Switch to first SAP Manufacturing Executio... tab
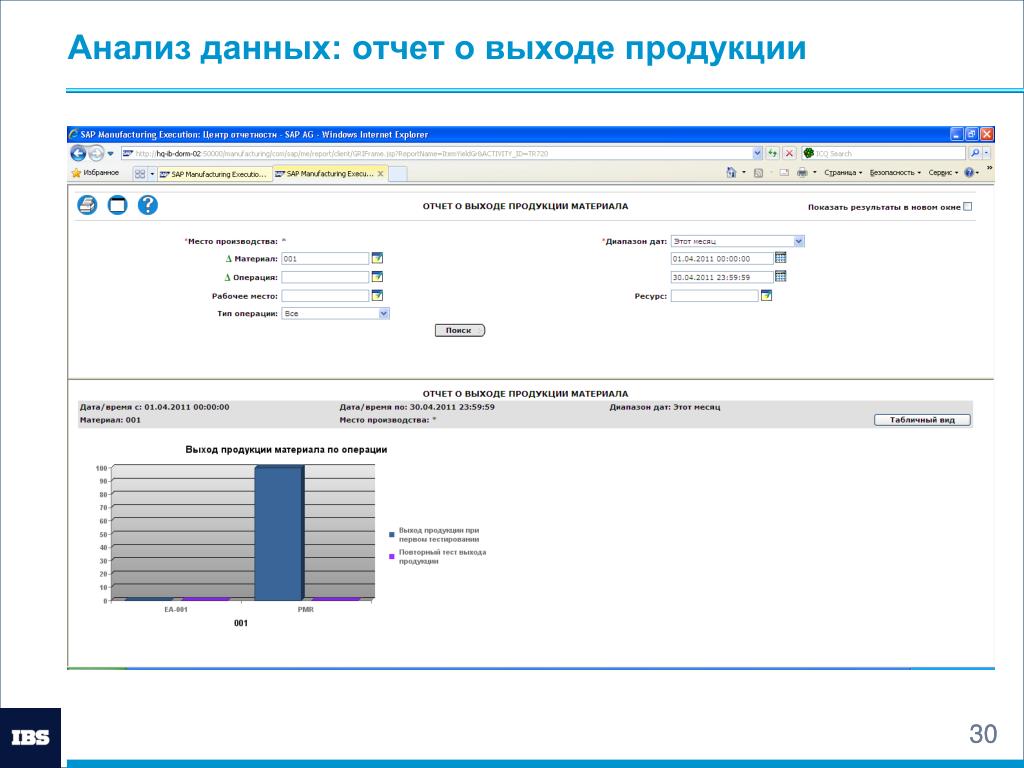The image size is (1024, 768). [x=215, y=174]
